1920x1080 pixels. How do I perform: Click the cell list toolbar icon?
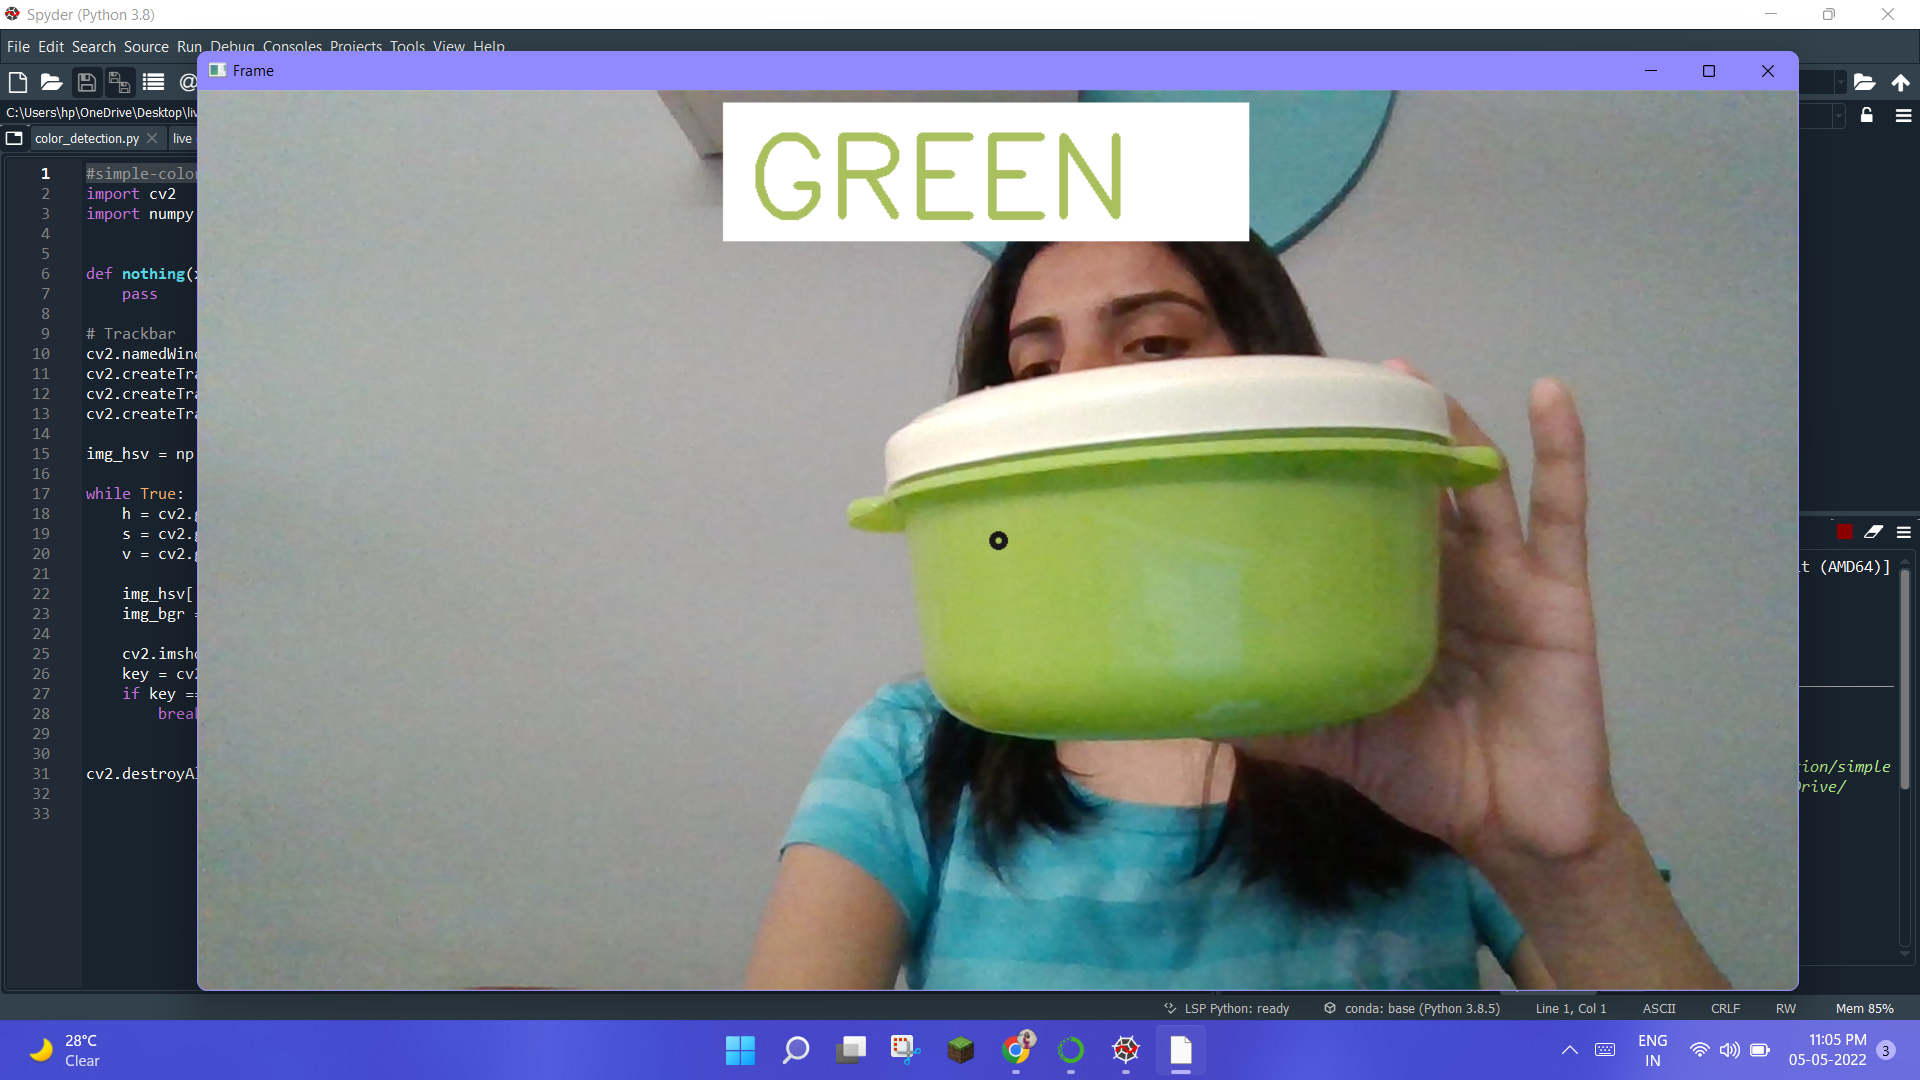point(153,82)
